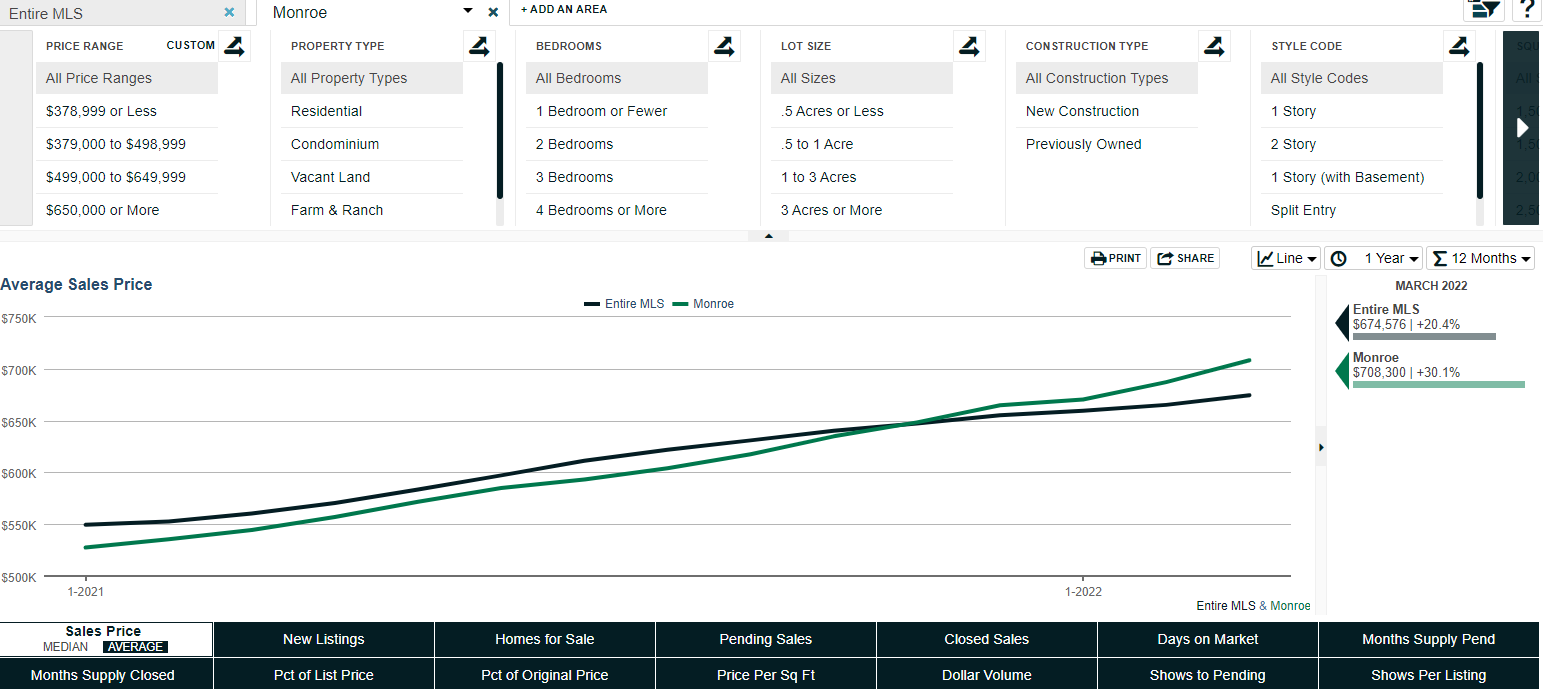
Task: Click the Style Code breakout arrow icon
Action: (1459, 46)
